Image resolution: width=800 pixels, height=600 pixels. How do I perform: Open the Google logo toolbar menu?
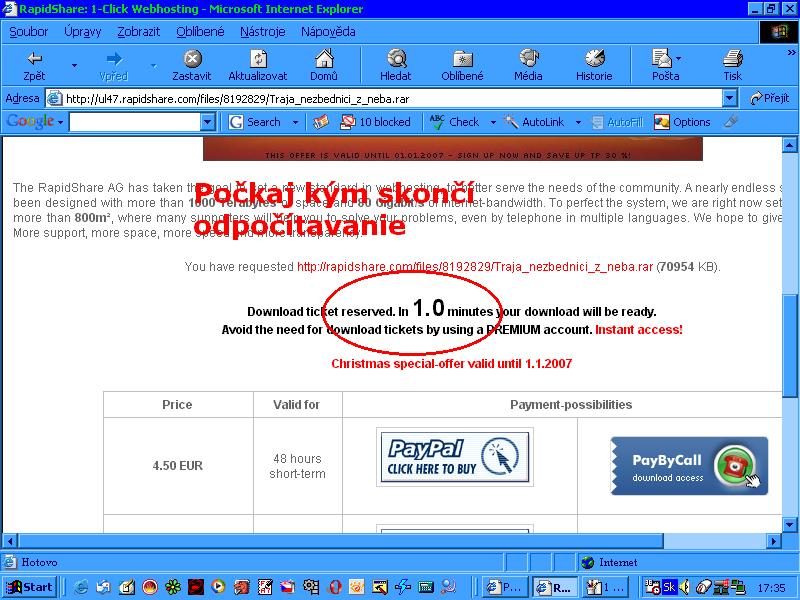click(x=35, y=121)
